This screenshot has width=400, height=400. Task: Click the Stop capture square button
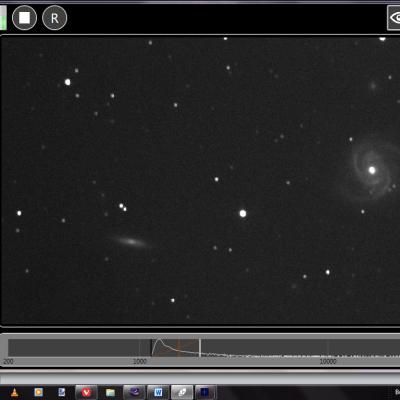pos(24,18)
